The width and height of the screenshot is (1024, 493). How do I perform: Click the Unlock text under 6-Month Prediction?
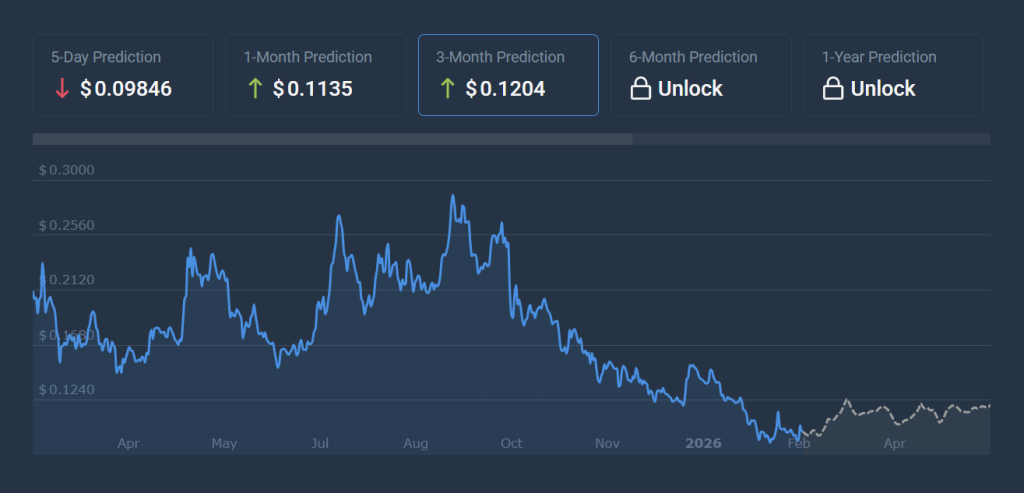point(690,89)
